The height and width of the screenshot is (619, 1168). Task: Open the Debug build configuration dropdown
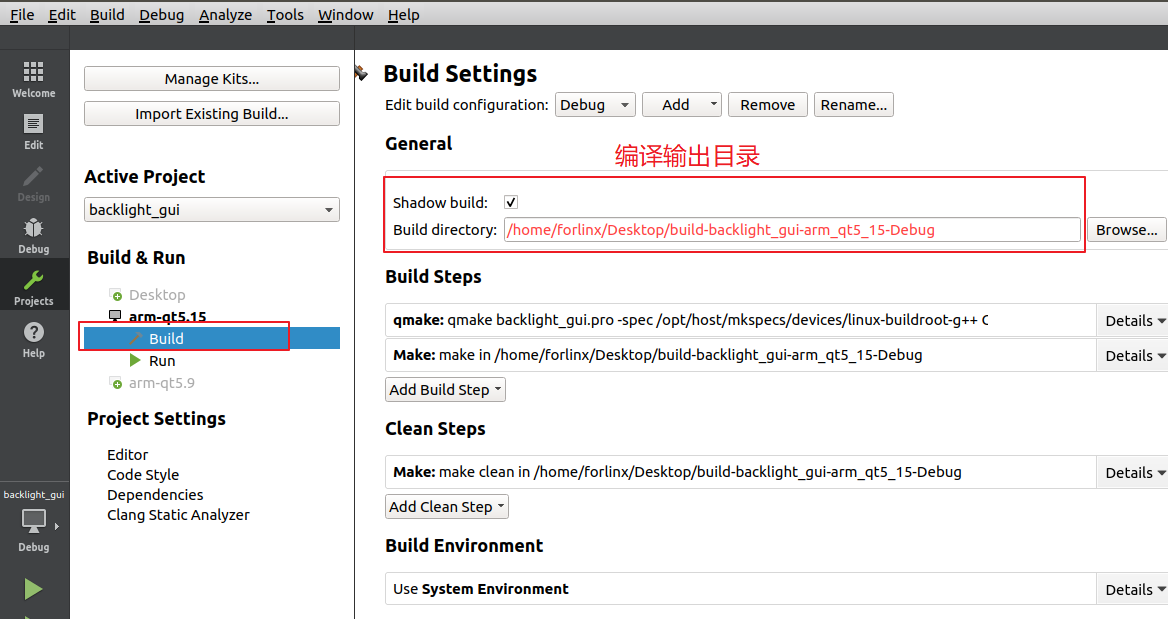click(595, 105)
